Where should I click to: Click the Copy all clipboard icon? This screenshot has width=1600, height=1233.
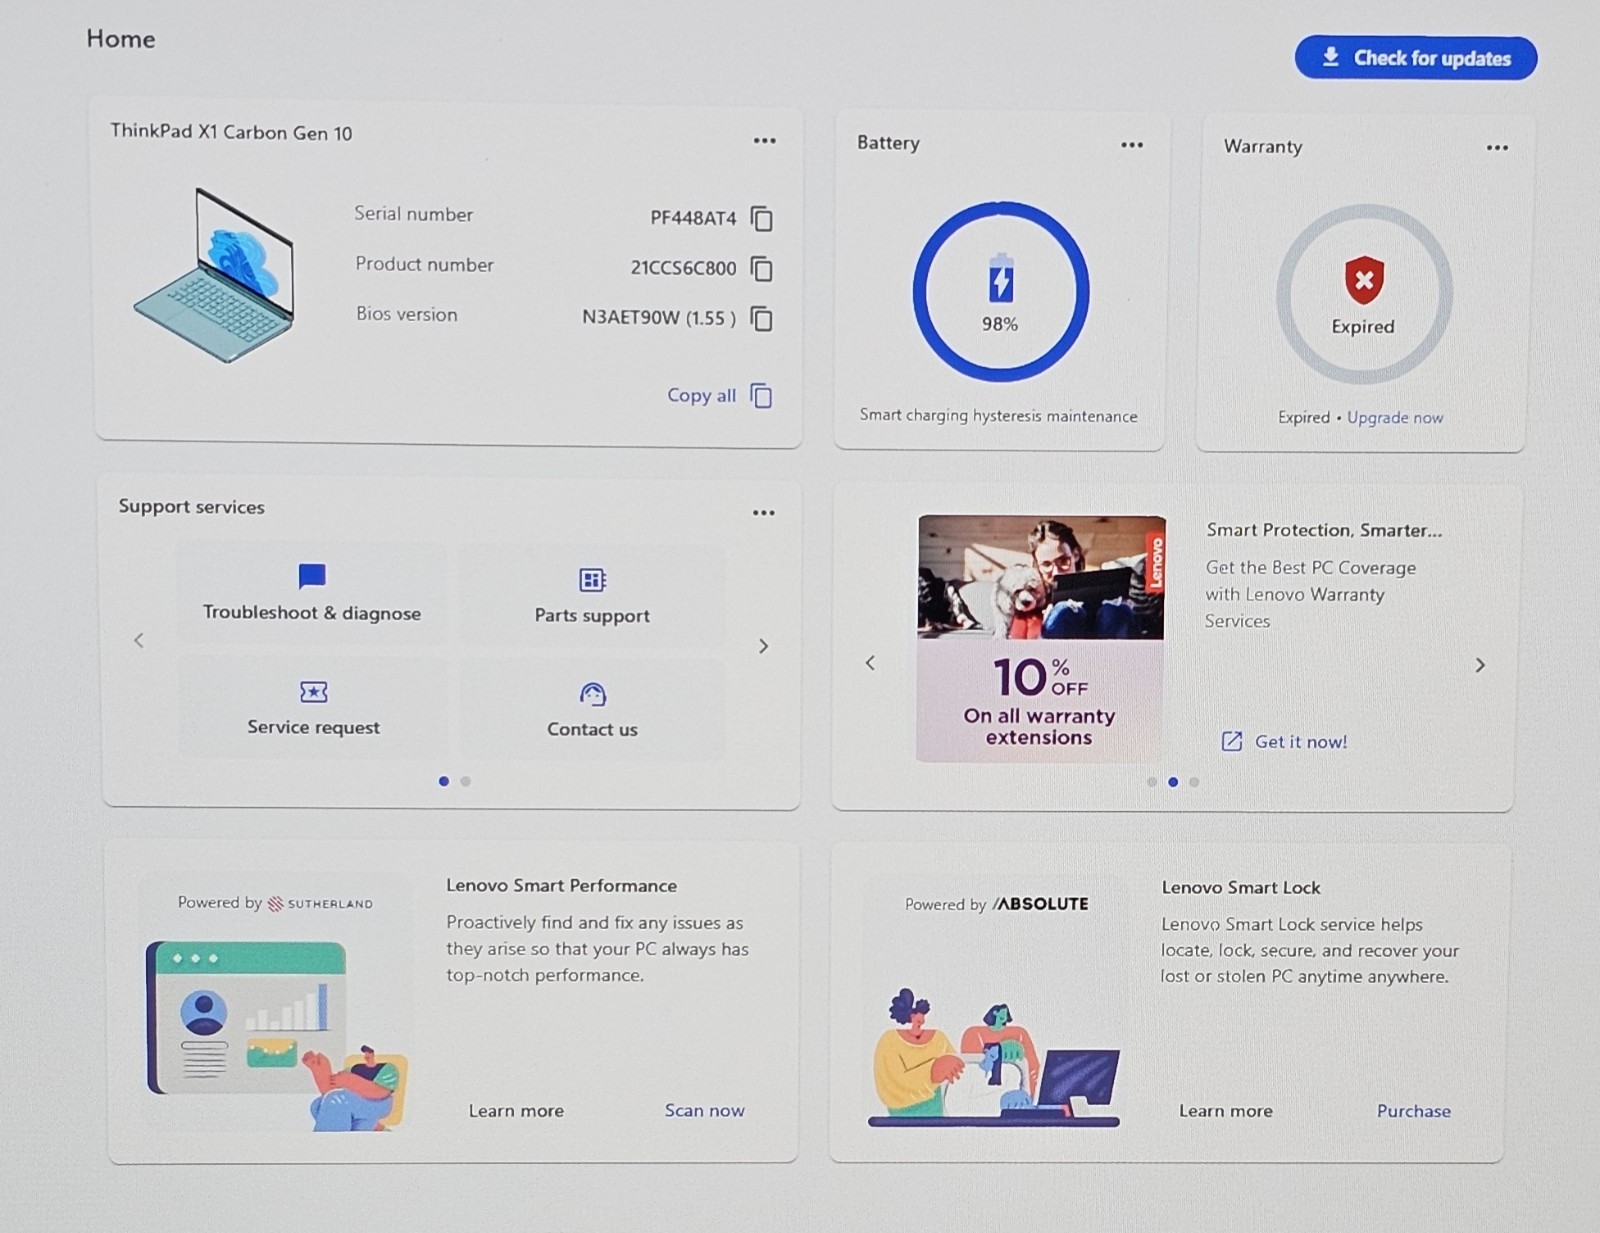[x=762, y=396]
